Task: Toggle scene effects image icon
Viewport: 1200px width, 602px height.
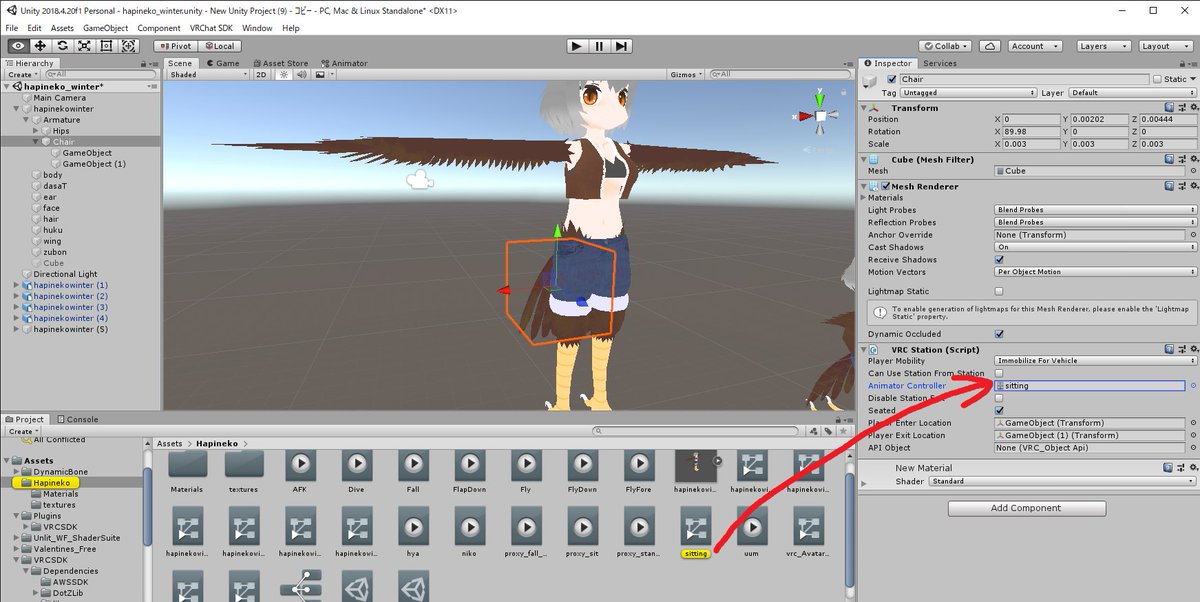Action: point(322,75)
